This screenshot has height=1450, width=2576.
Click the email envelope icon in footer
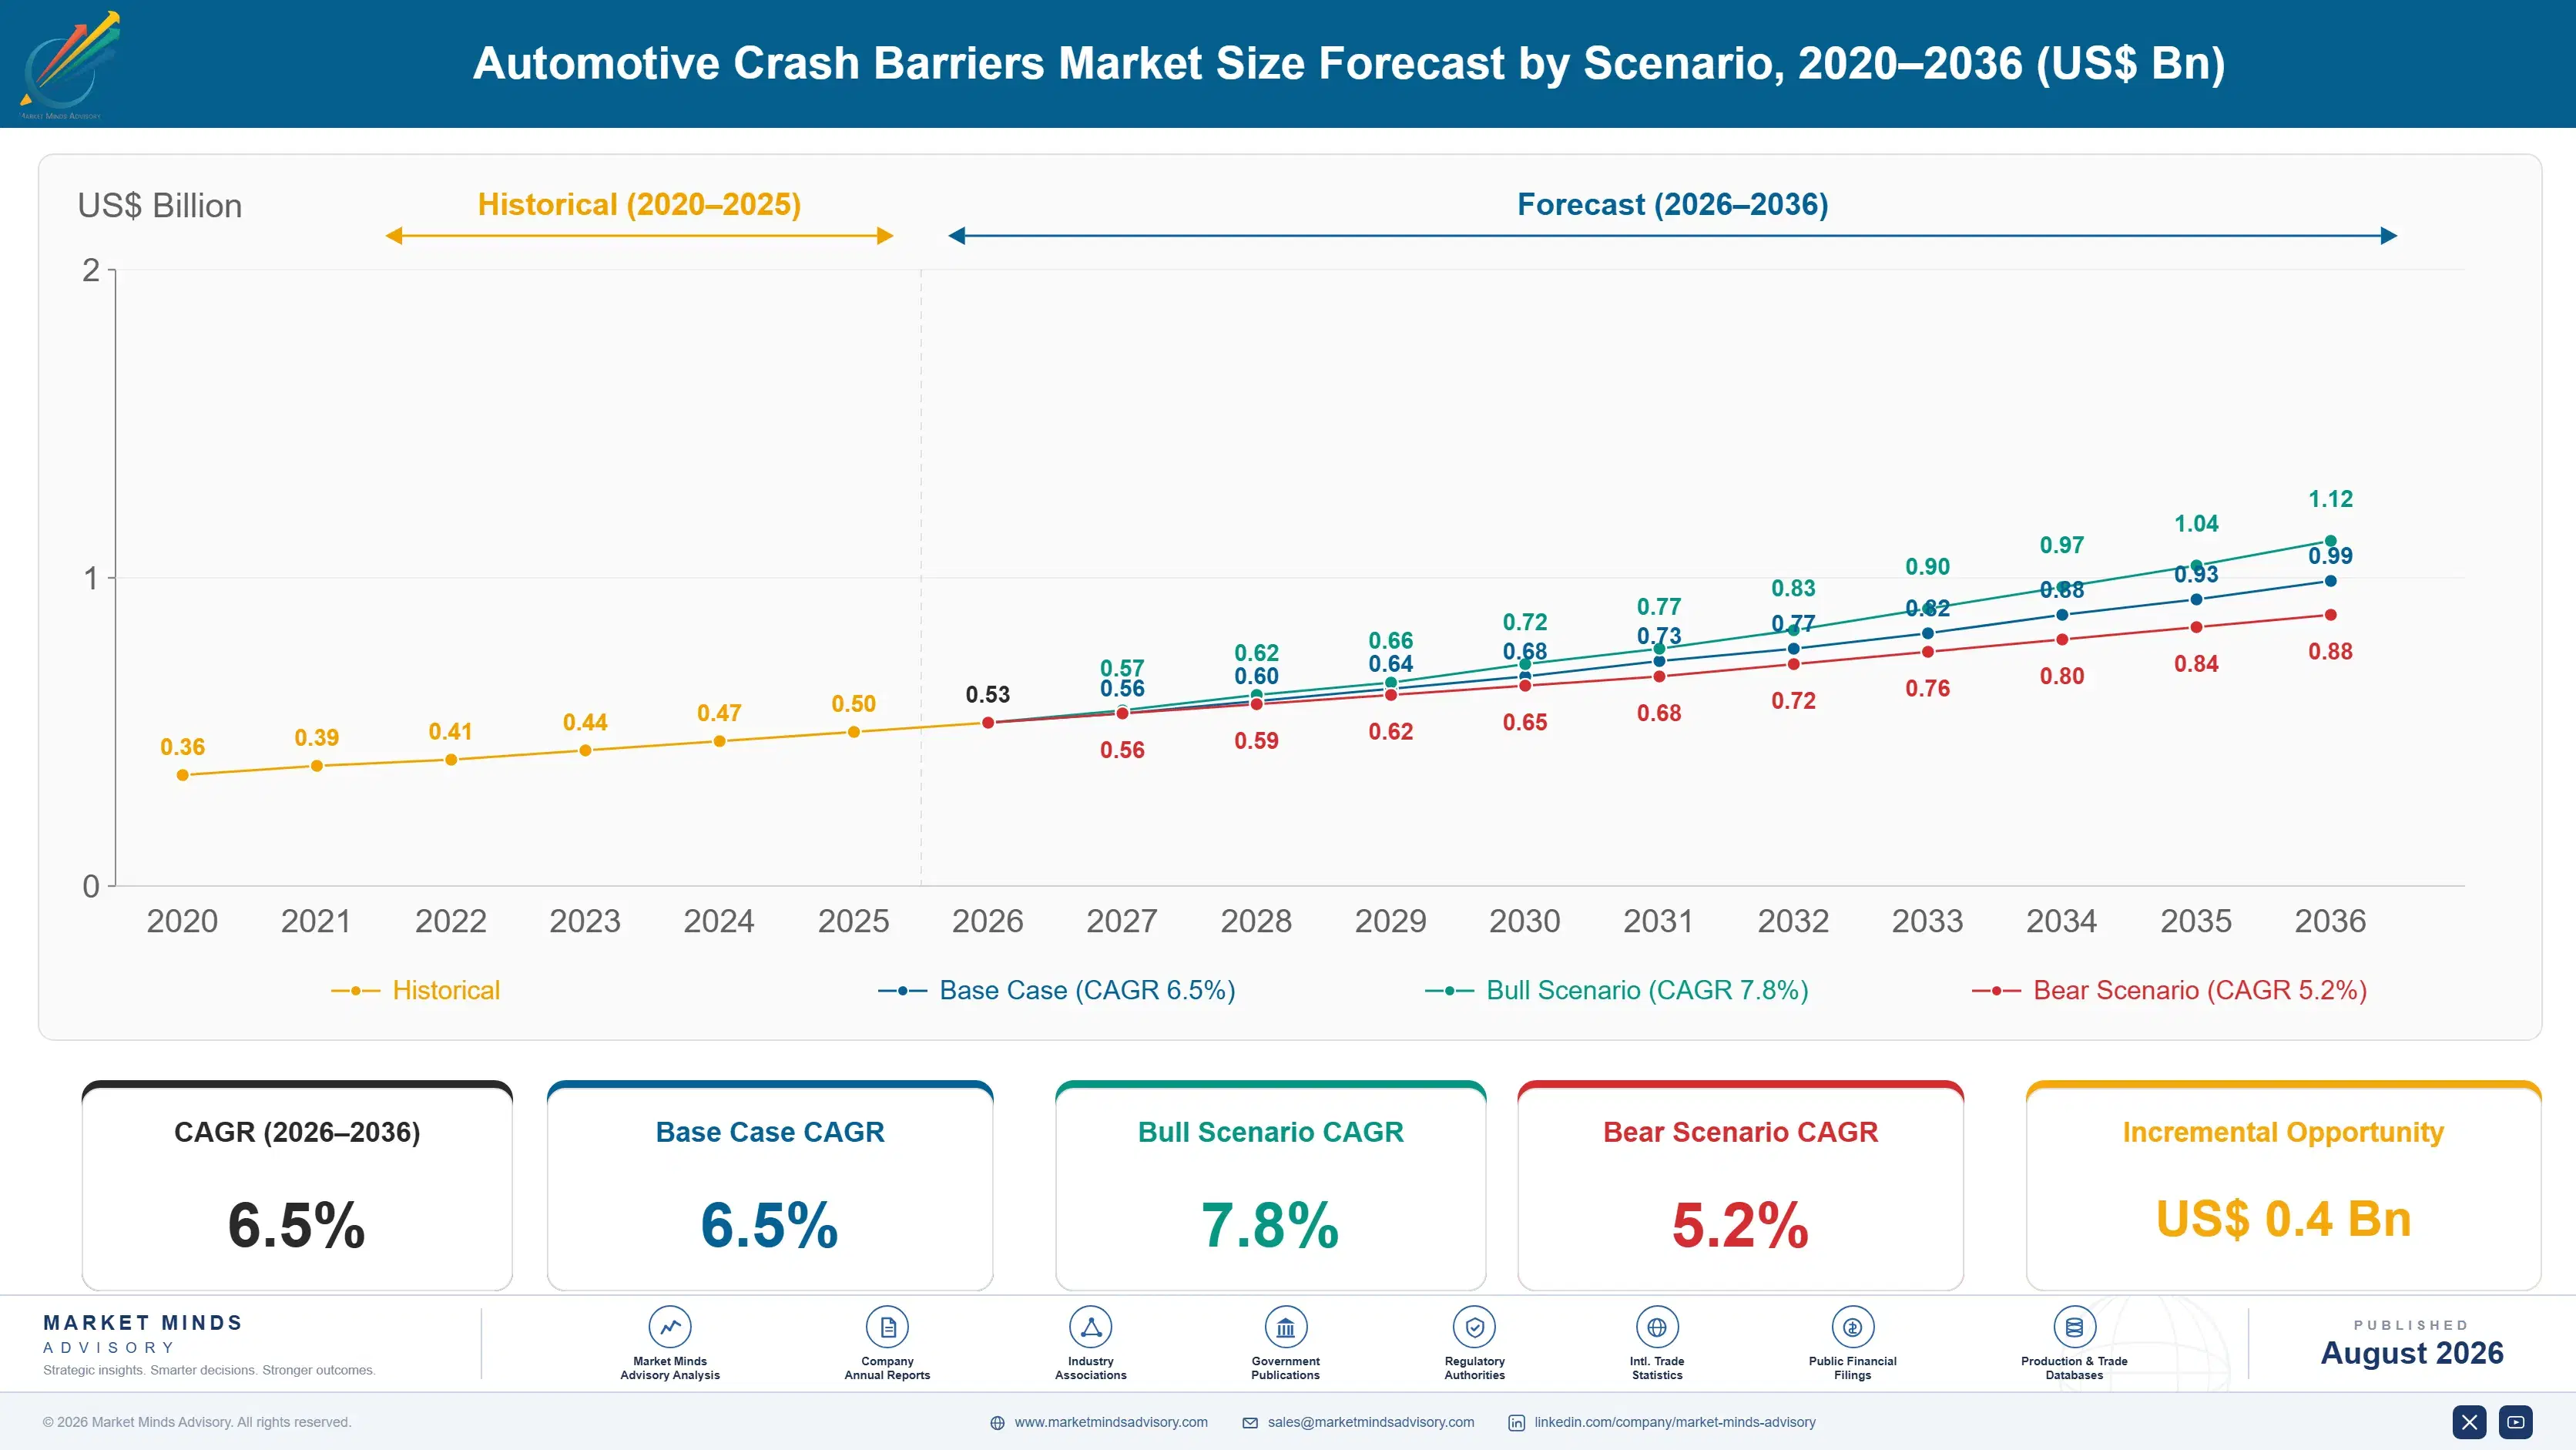1250,1422
